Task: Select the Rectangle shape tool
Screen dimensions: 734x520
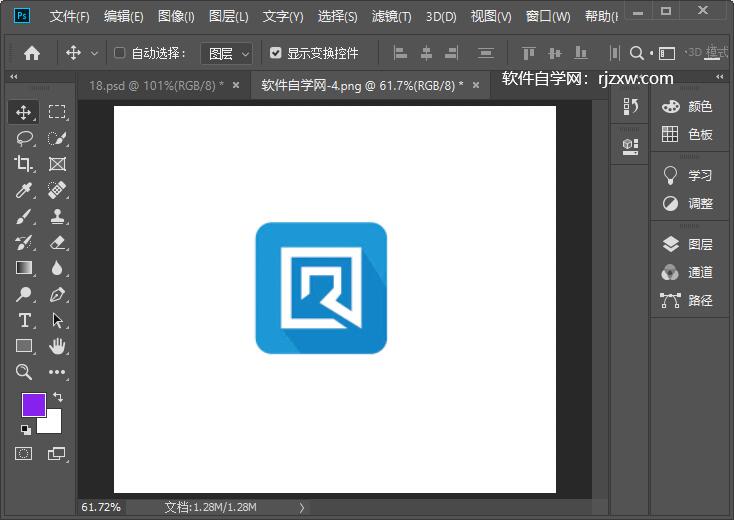Action: point(23,346)
